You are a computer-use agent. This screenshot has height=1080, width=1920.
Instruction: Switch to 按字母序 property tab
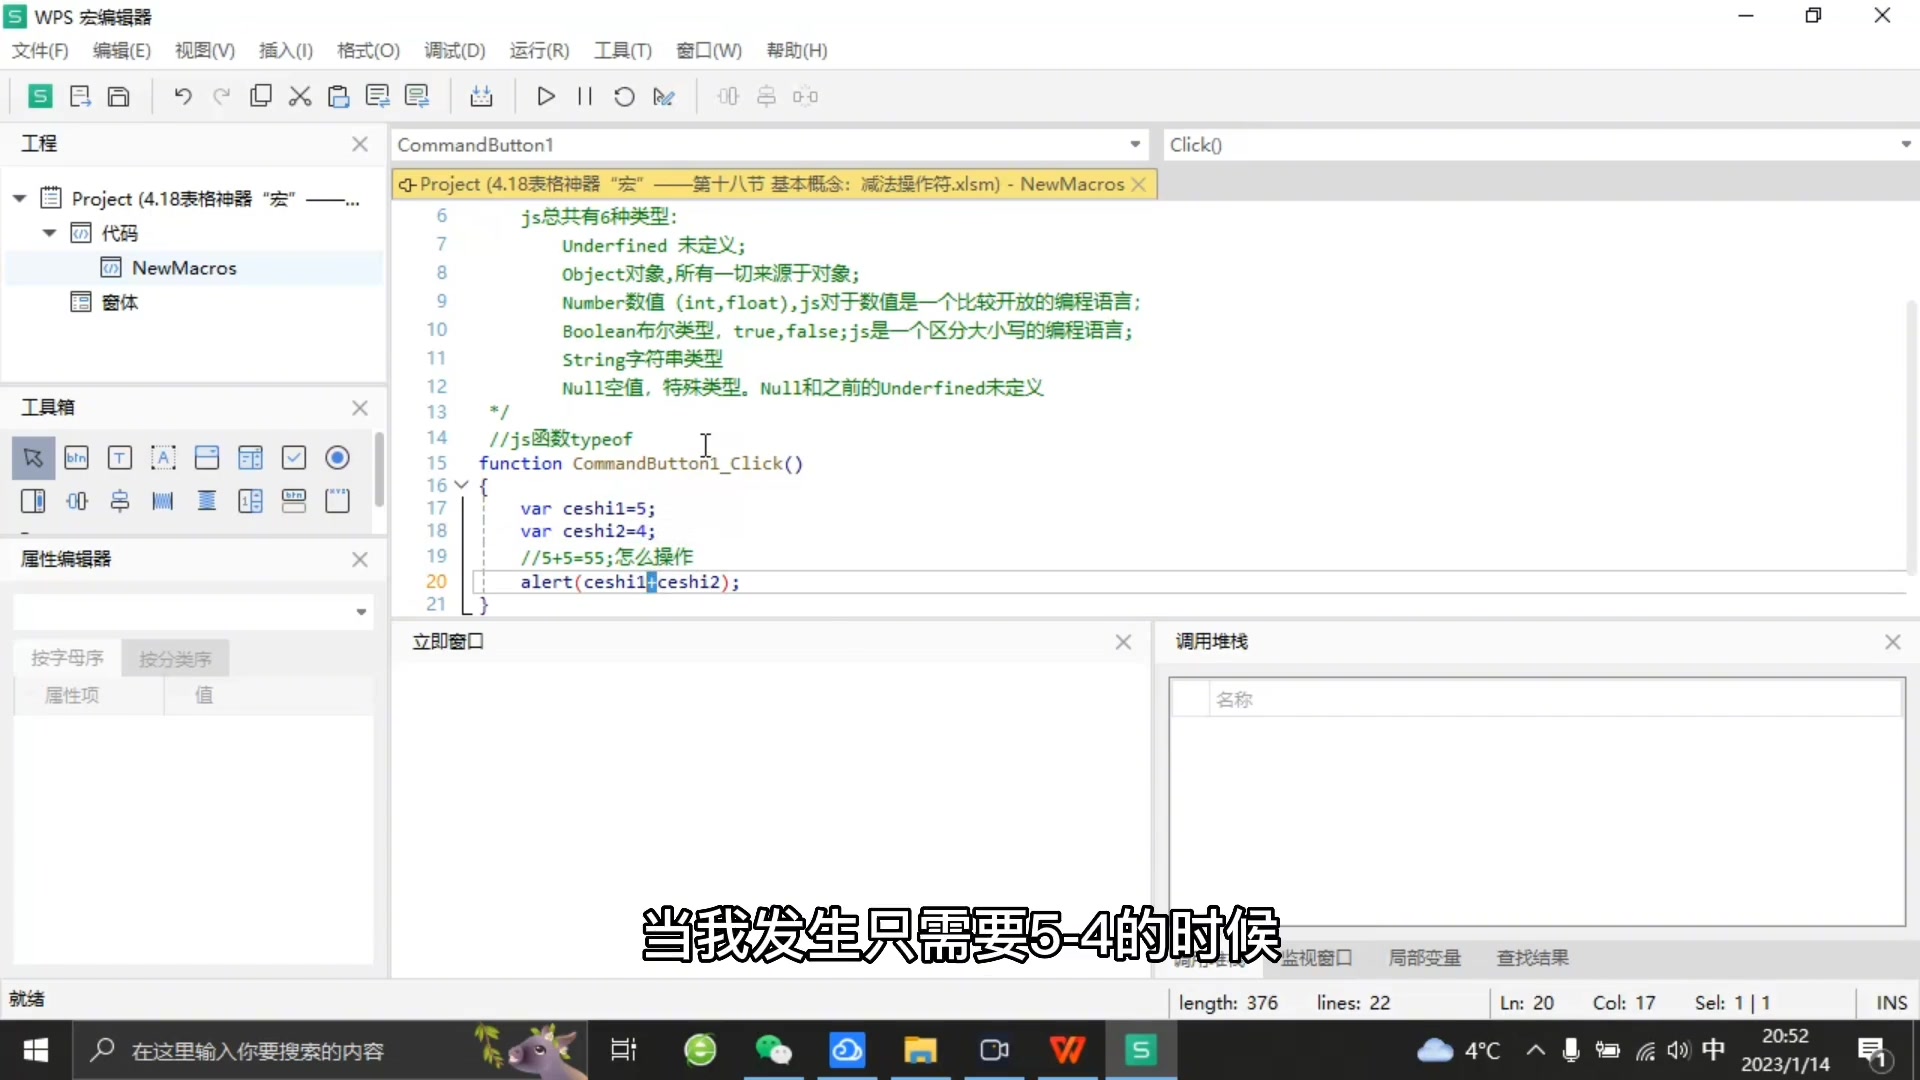[67, 658]
